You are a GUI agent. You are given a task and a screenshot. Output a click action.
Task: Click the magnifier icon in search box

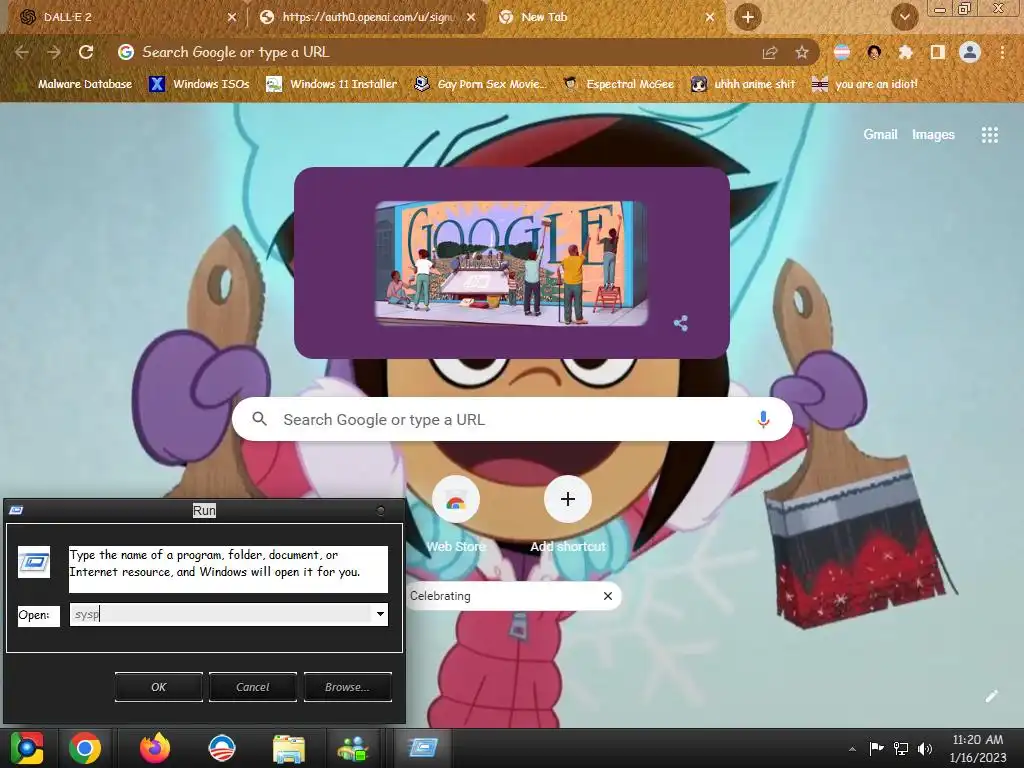259,419
